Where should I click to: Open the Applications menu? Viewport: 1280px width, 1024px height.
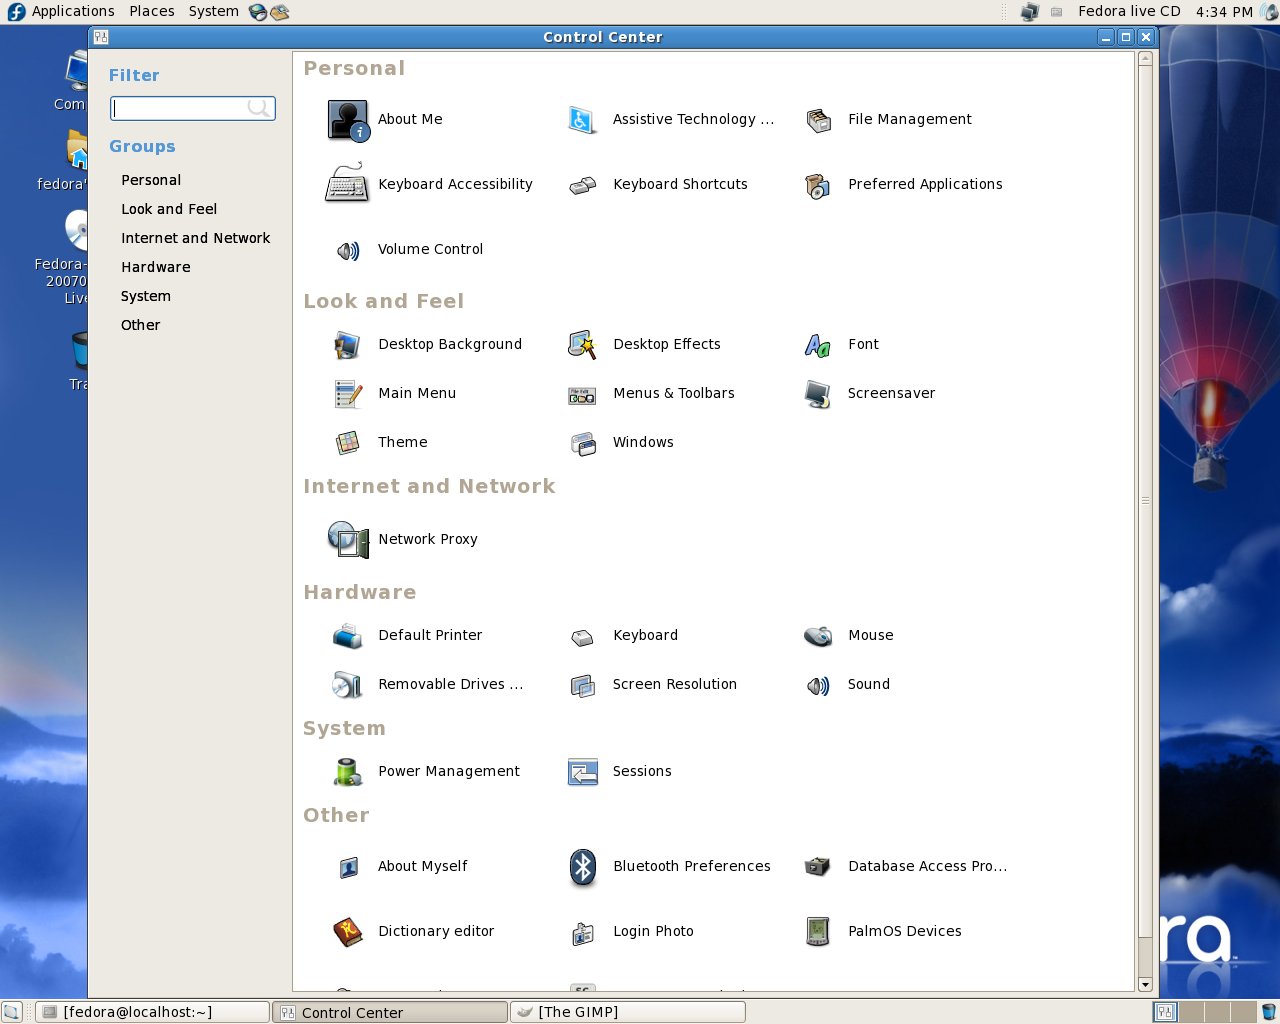73,12
